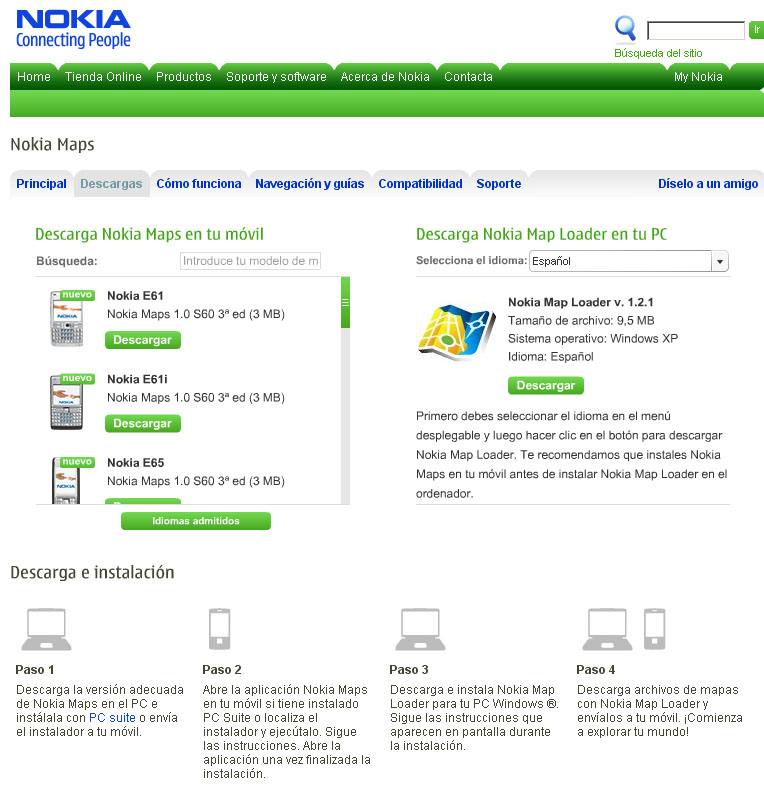Open the PC suite link

112,718
